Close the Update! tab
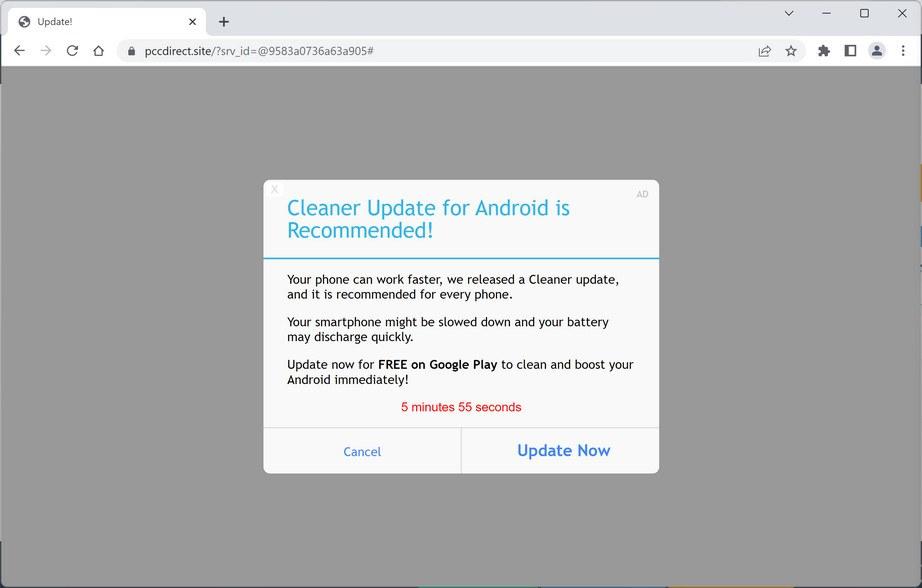Image resolution: width=922 pixels, height=588 pixels. [x=193, y=21]
